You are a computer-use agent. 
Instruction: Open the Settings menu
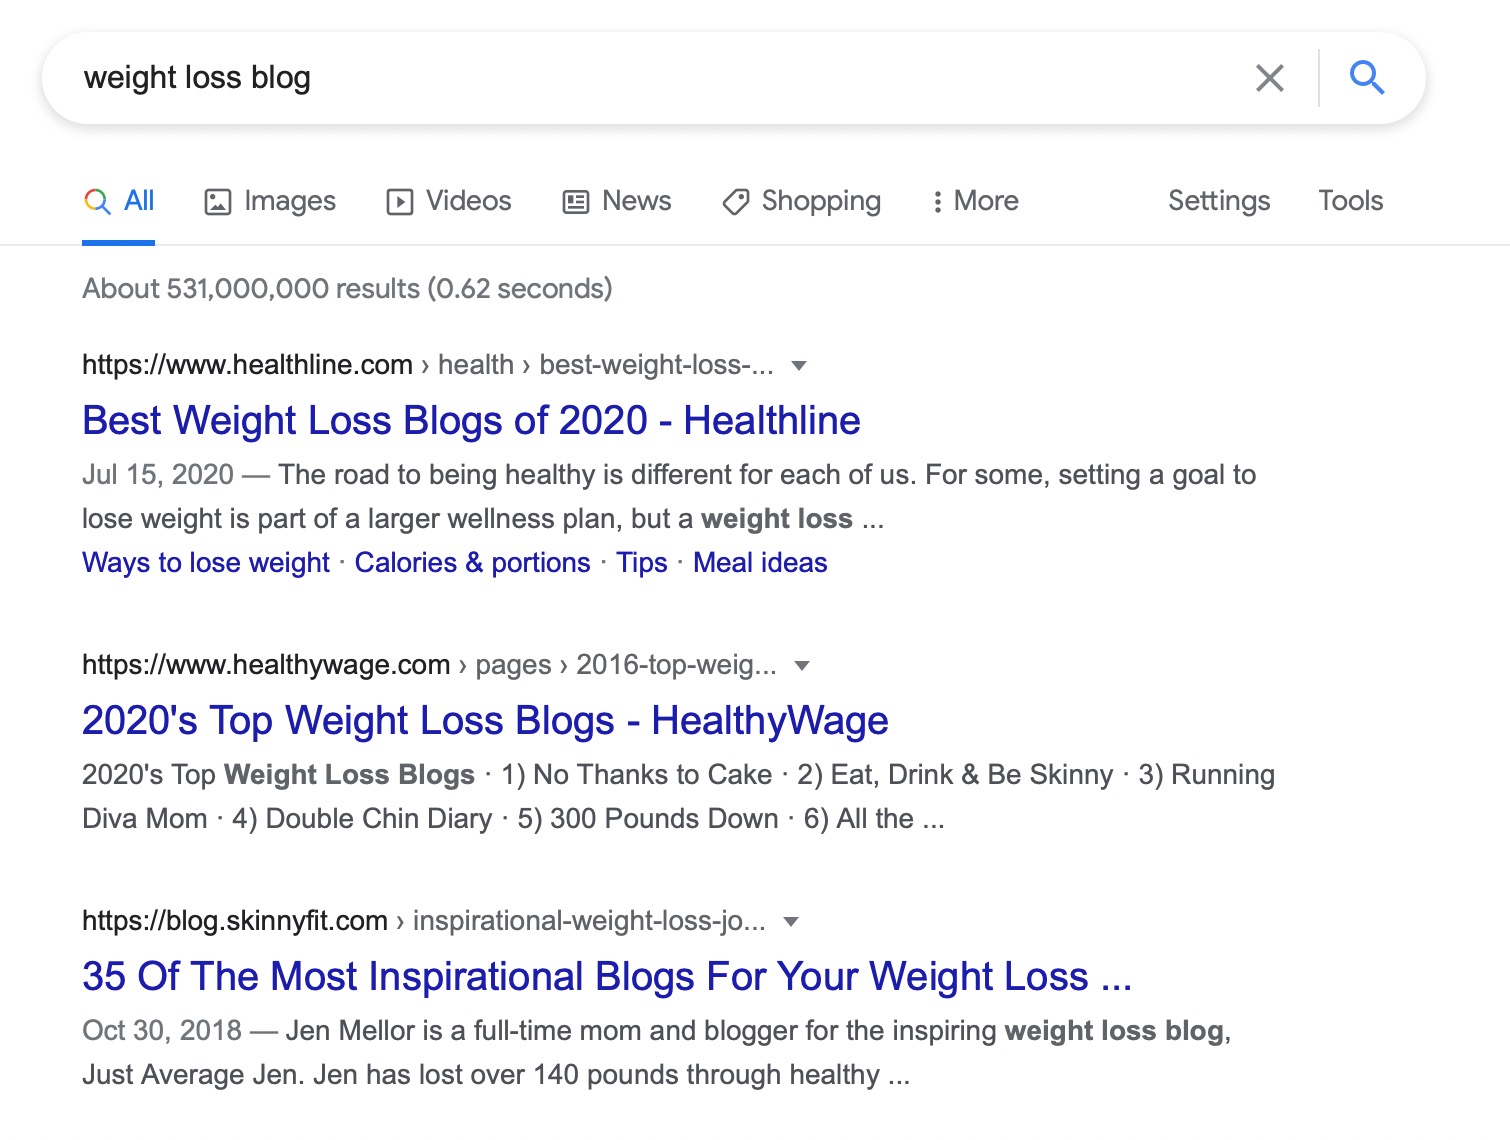(x=1219, y=201)
